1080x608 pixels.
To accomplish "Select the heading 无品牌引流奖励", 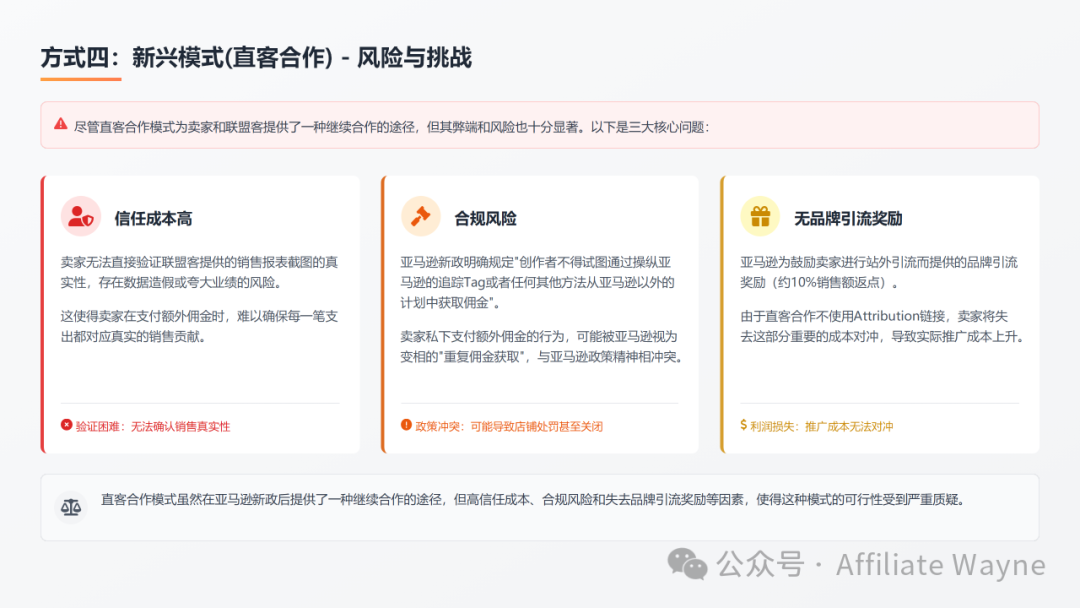I will 848,219.
